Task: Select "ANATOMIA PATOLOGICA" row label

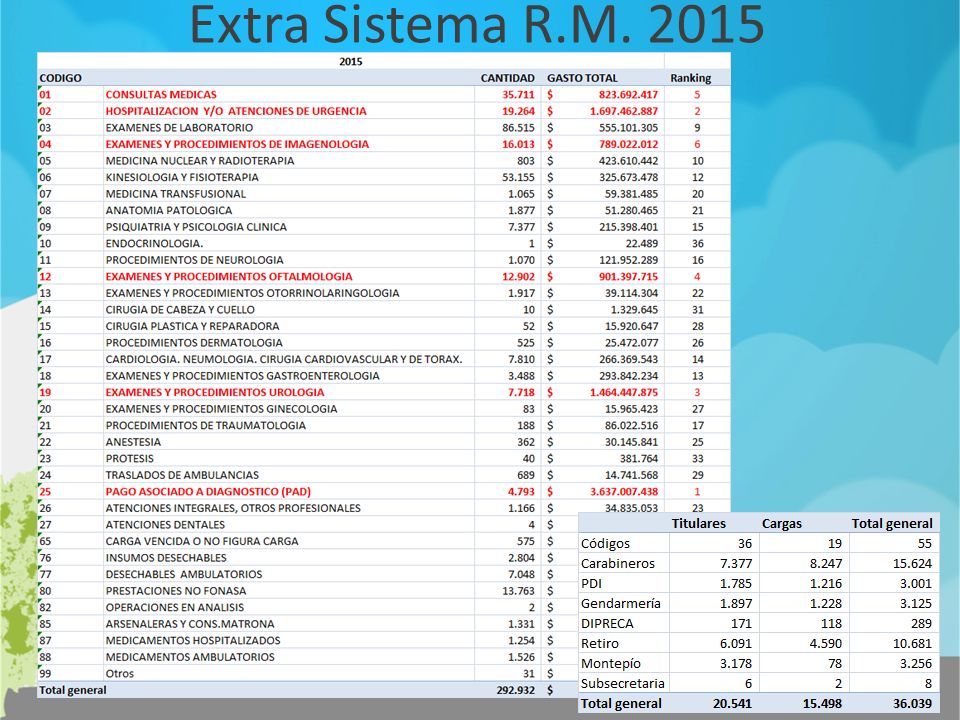Action: pyautogui.click(x=168, y=210)
